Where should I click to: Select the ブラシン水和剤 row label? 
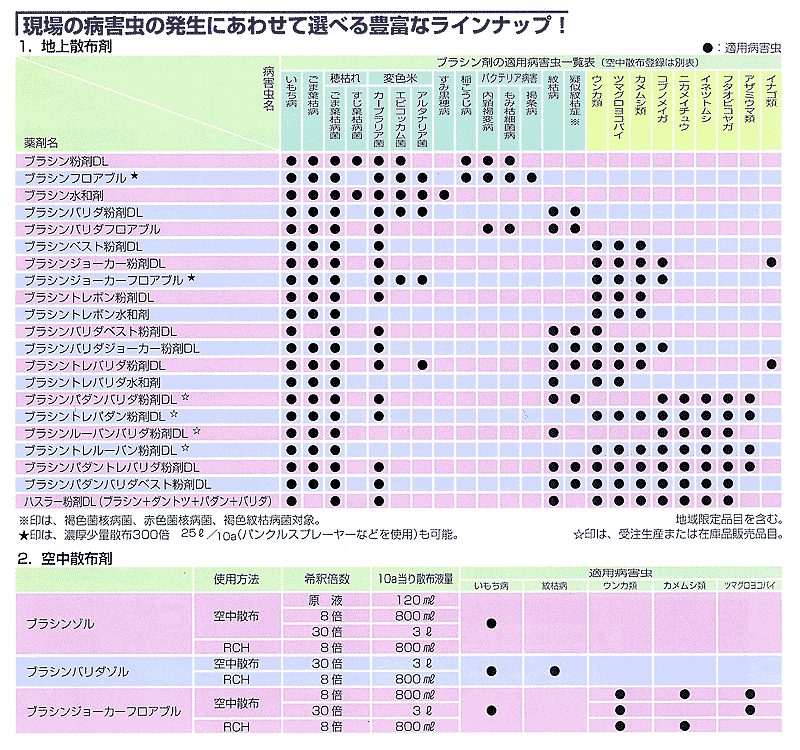[x=62, y=194]
